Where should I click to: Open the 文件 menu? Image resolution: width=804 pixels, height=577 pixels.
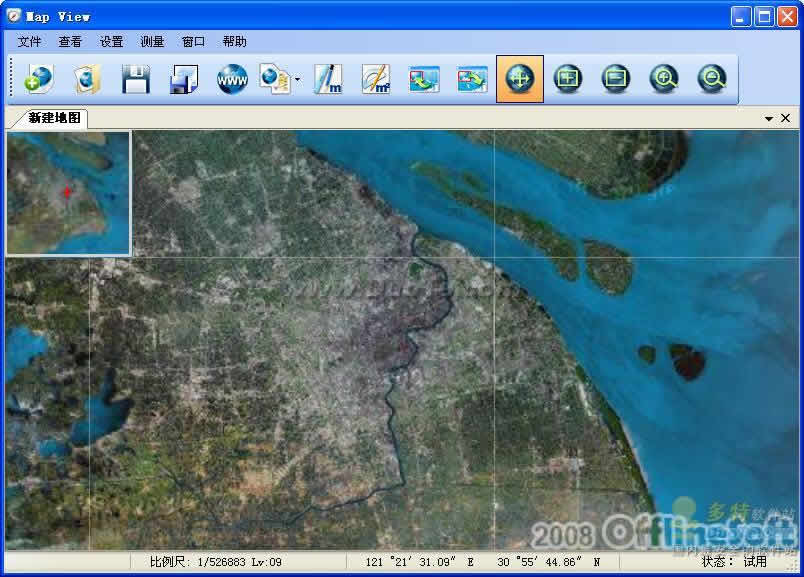[x=30, y=42]
